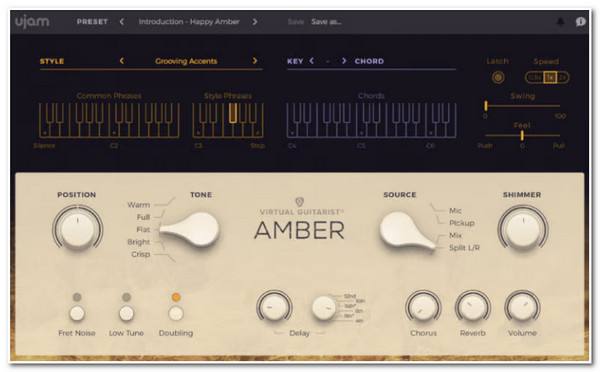The width and height of the screenshot is (600, 372).
Task: Click the Chorus knob
Action: click(x=423, y=307)
